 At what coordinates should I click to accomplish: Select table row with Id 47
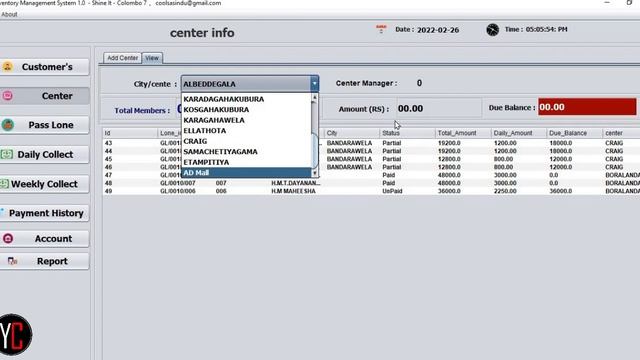(x=371, y=175)
